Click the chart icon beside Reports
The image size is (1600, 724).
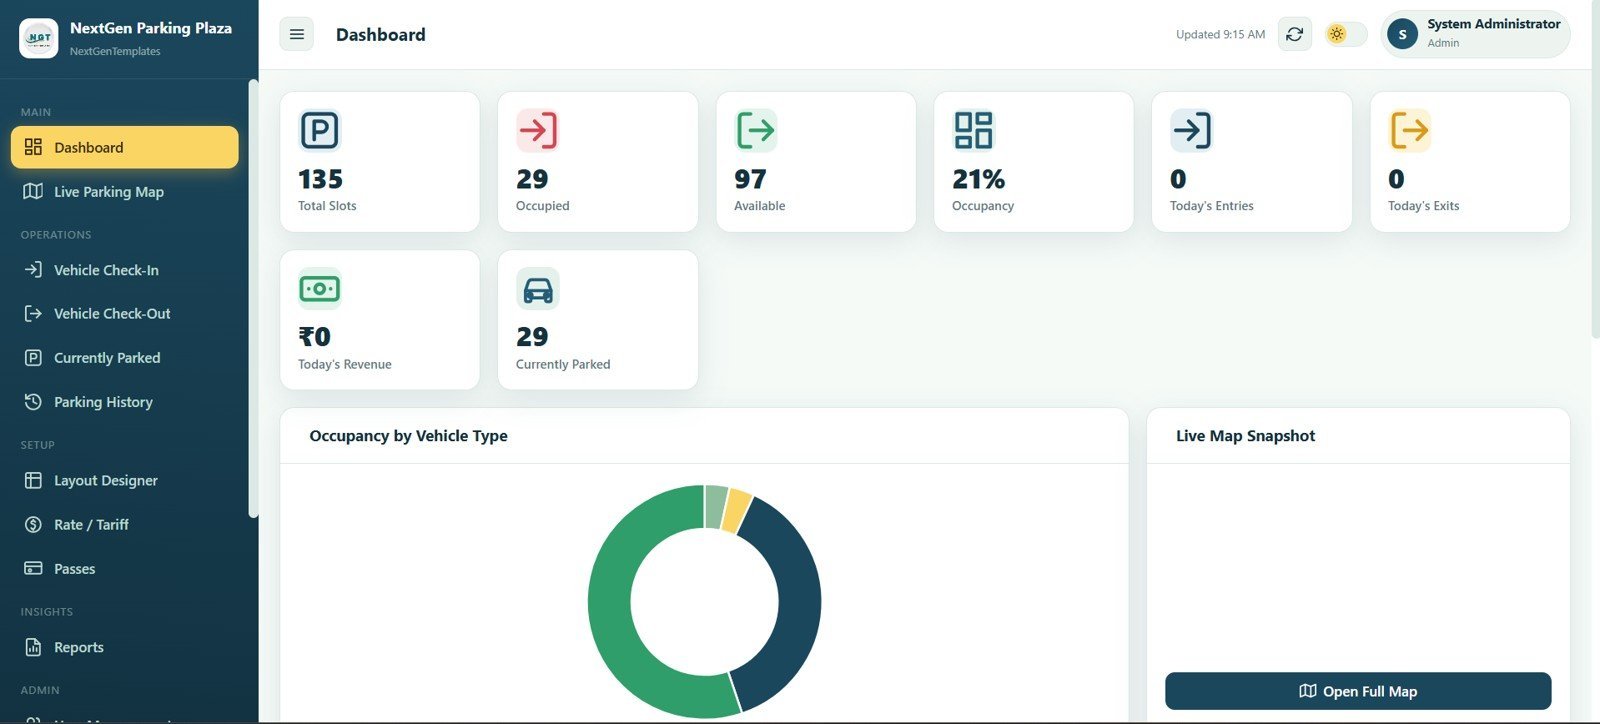[x=33, y=647]
